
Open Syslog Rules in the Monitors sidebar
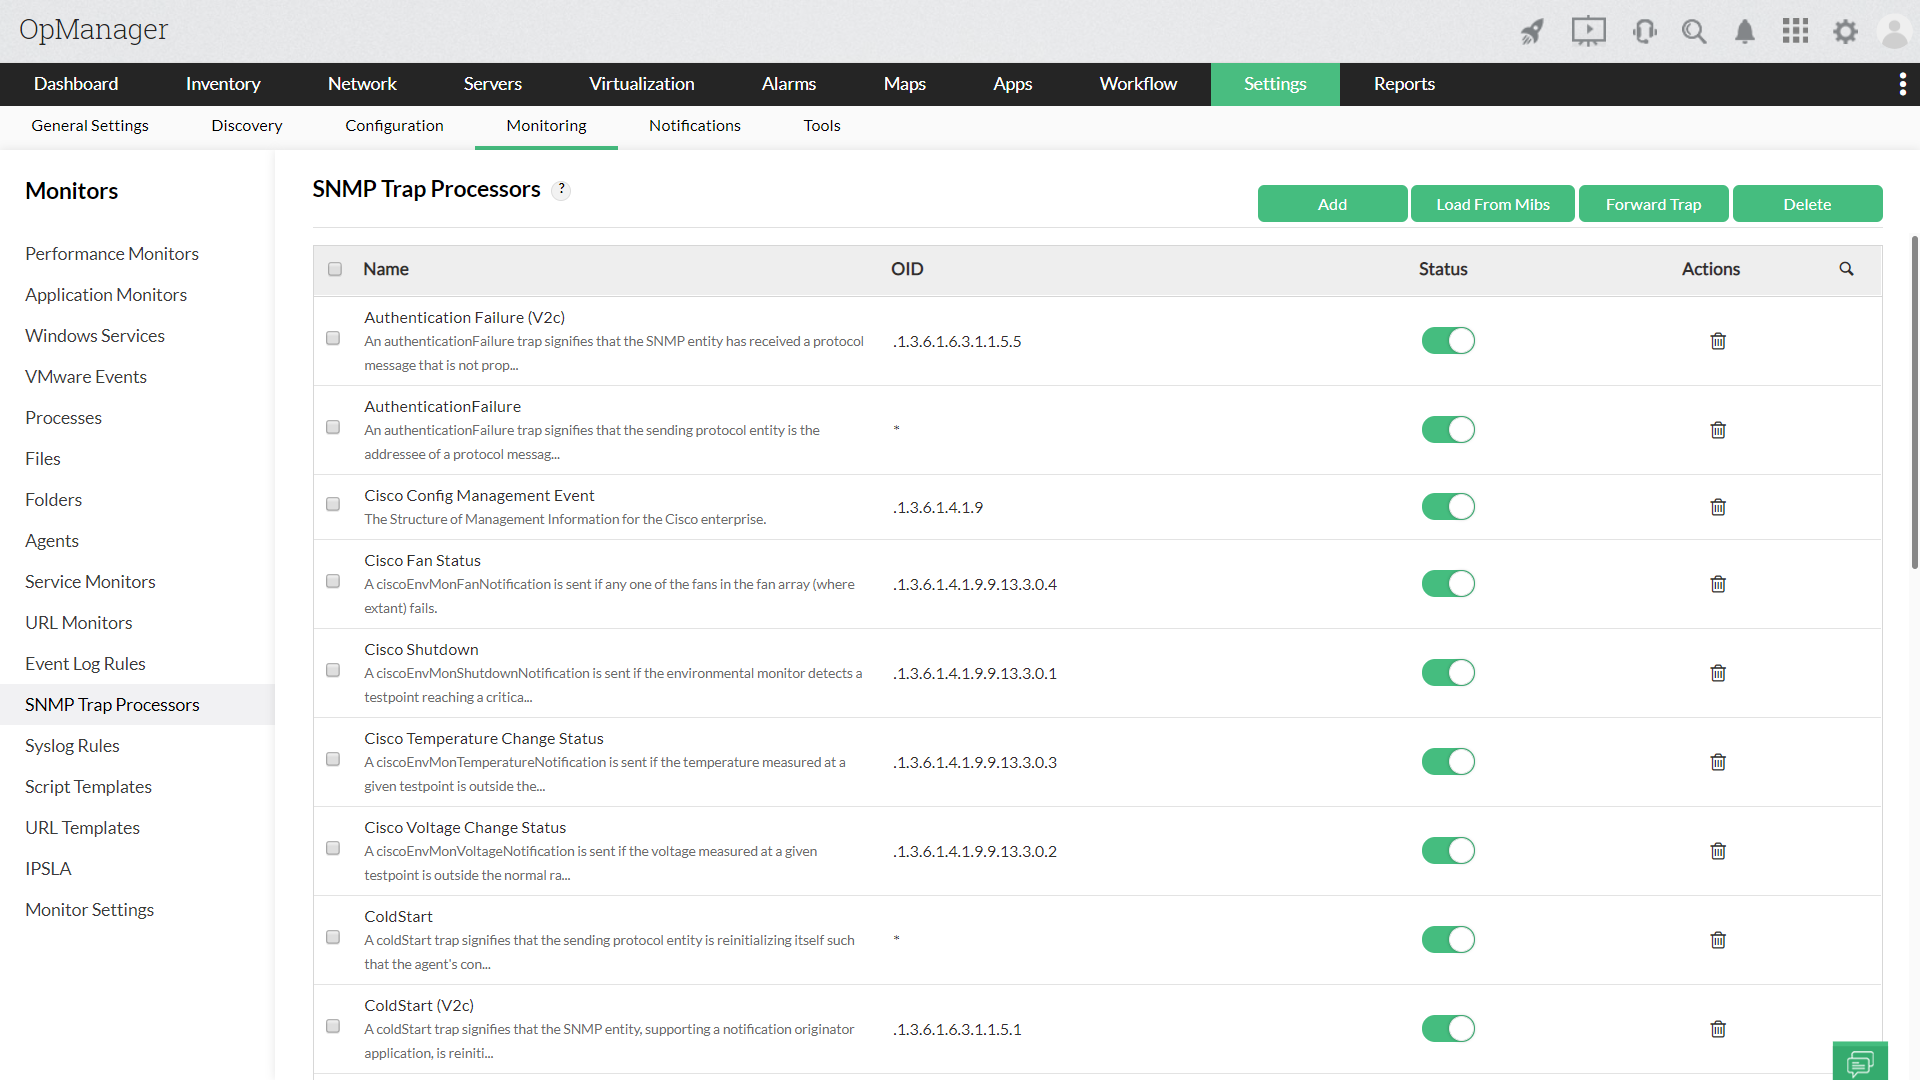click(72, 746)
